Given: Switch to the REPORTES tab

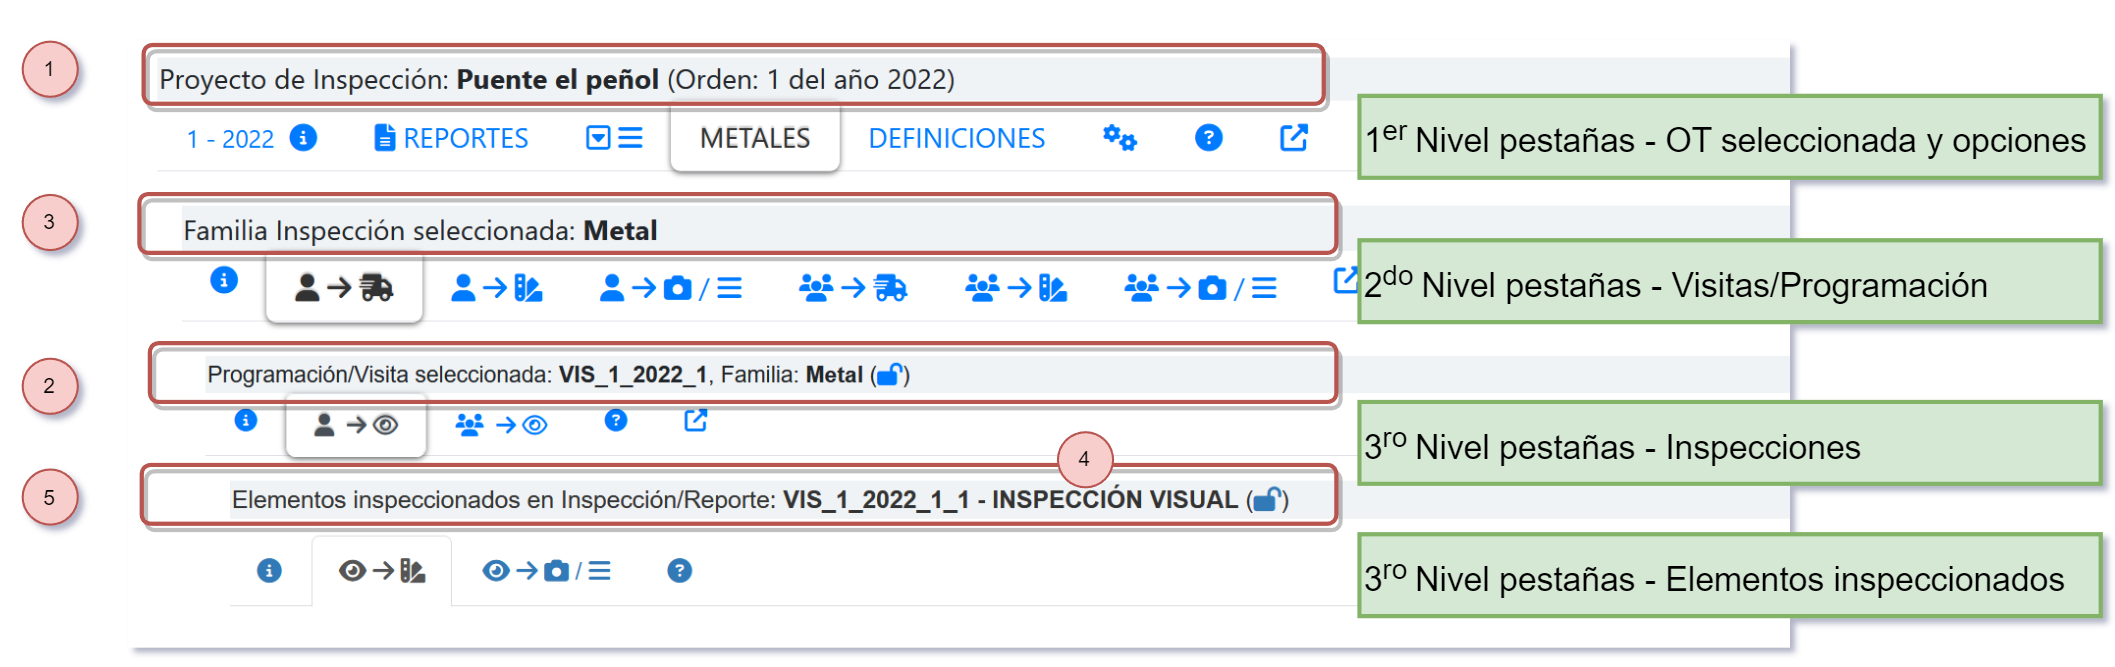Looking at the screenshot, I should click(452, 138).
